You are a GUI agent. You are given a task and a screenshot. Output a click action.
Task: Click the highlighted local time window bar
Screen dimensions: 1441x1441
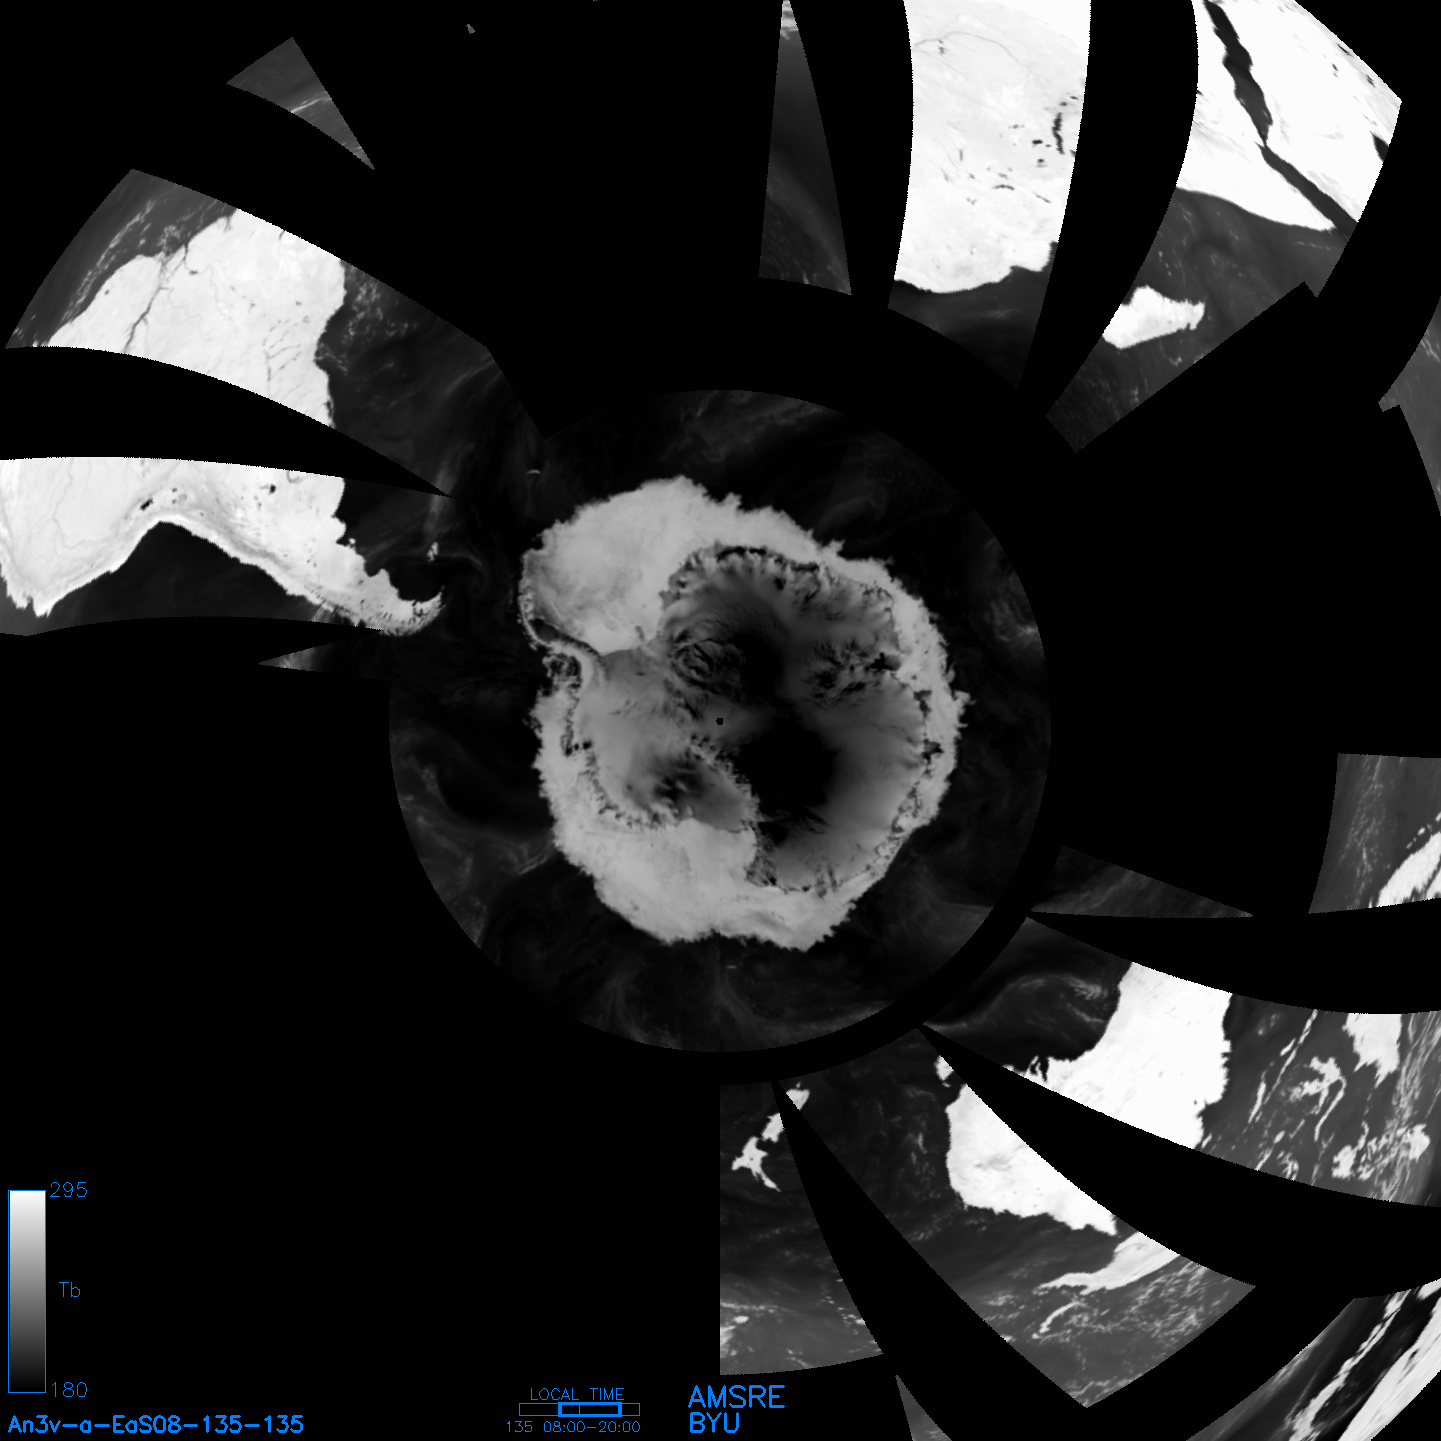point(589,1409)
